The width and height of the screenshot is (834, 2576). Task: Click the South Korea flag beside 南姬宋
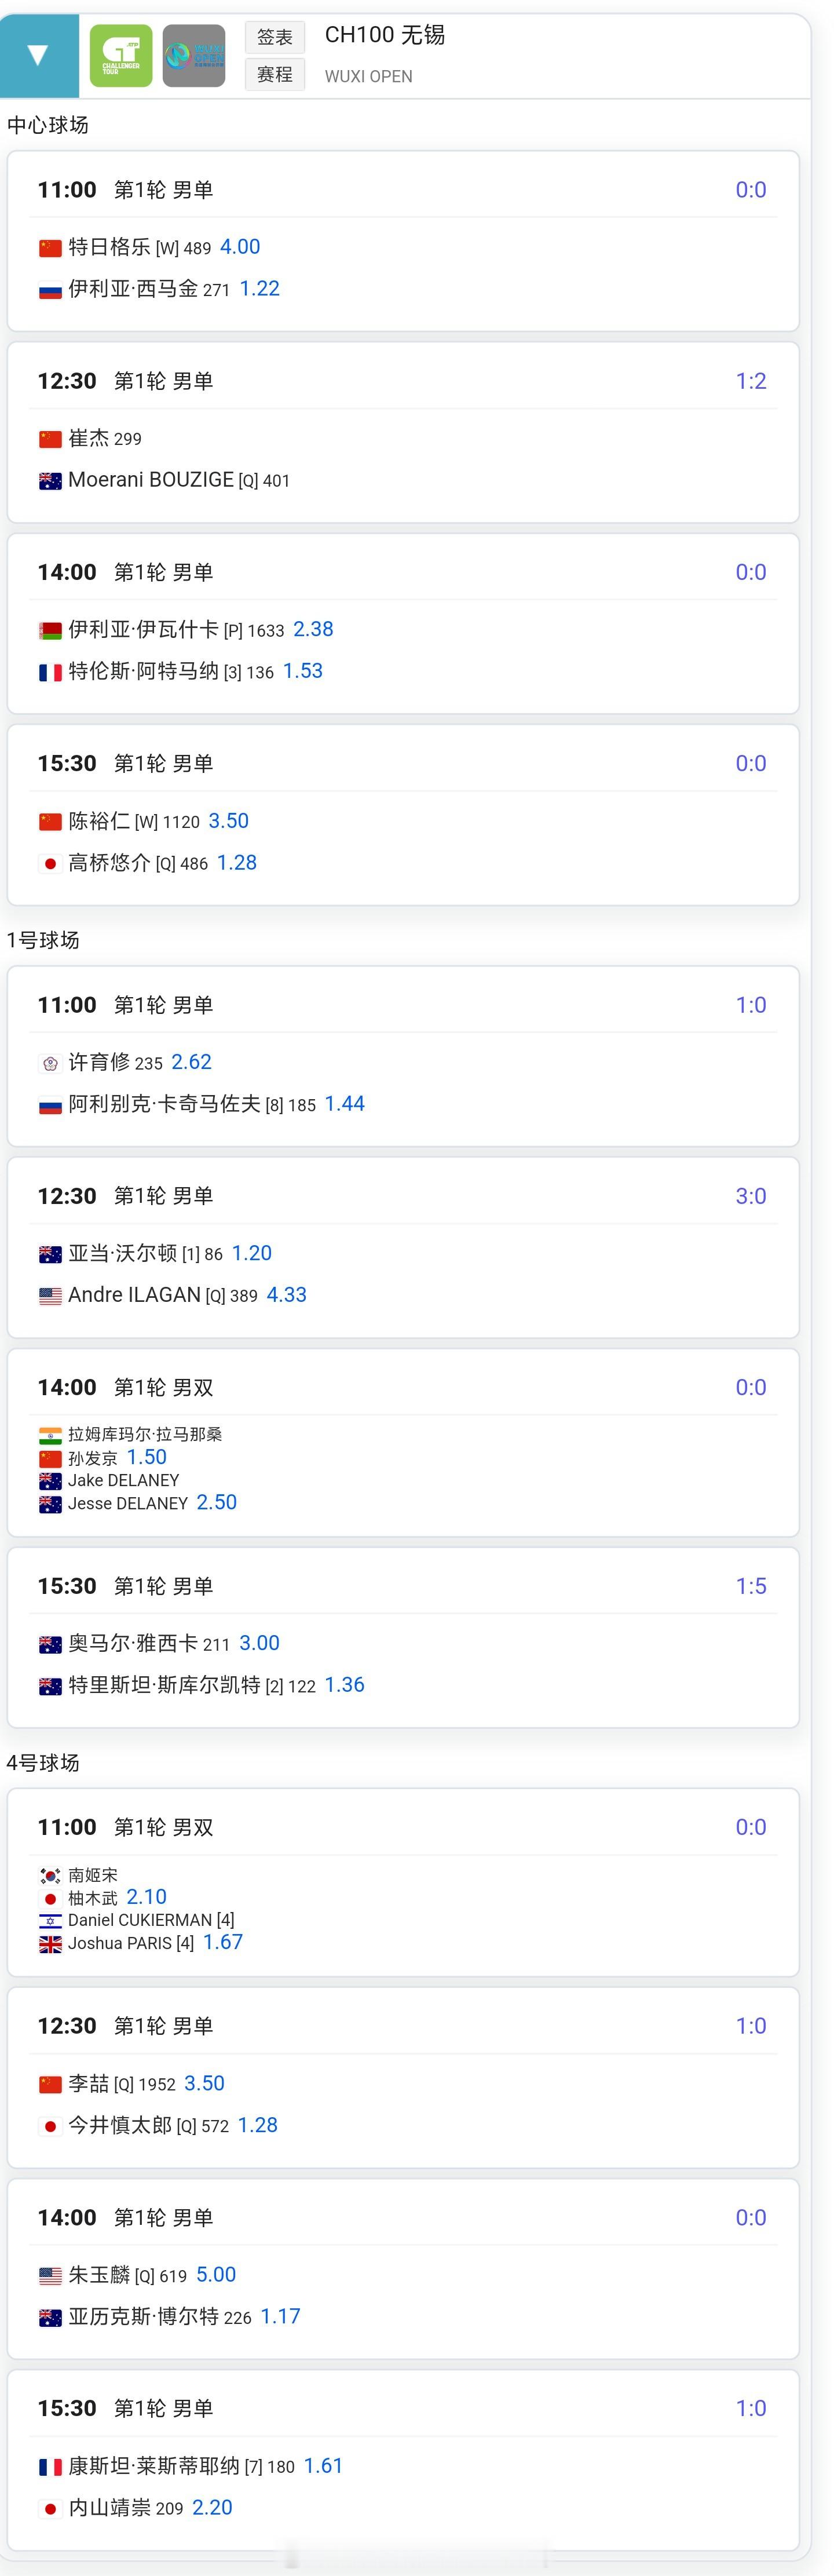(x=50, y=1876)
